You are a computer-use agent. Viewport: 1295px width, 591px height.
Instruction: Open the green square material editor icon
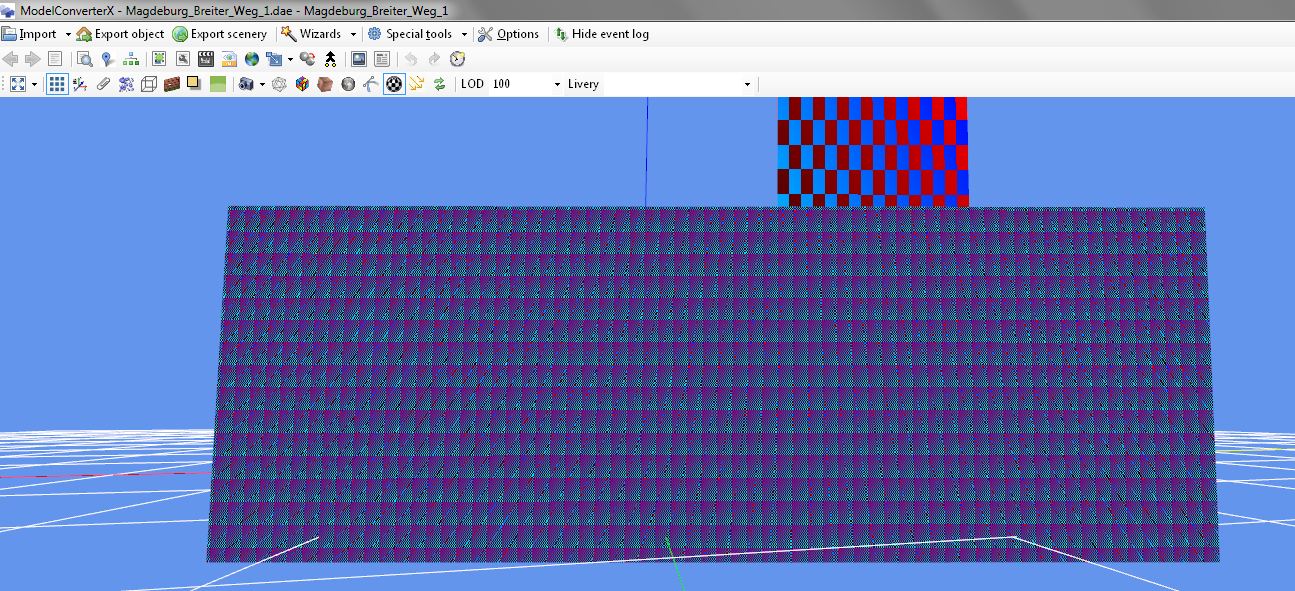[159, 59]
